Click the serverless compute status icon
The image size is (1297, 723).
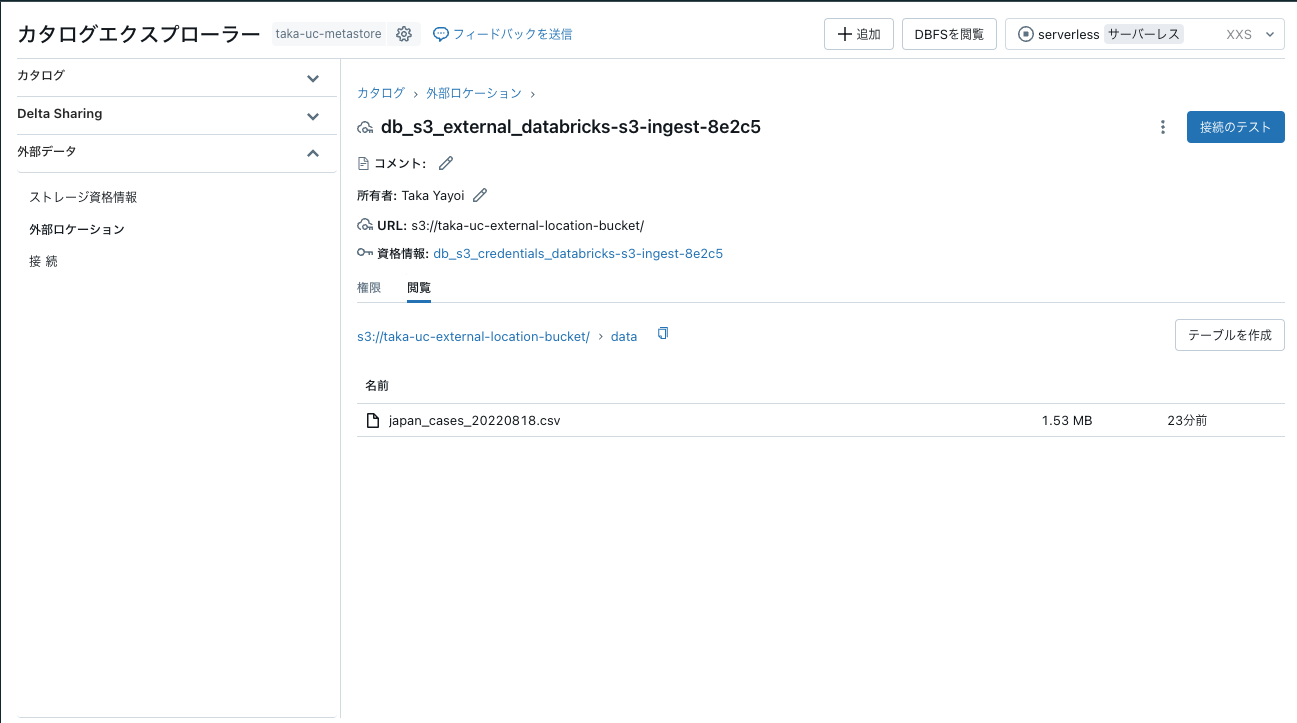click(1023, 33)
